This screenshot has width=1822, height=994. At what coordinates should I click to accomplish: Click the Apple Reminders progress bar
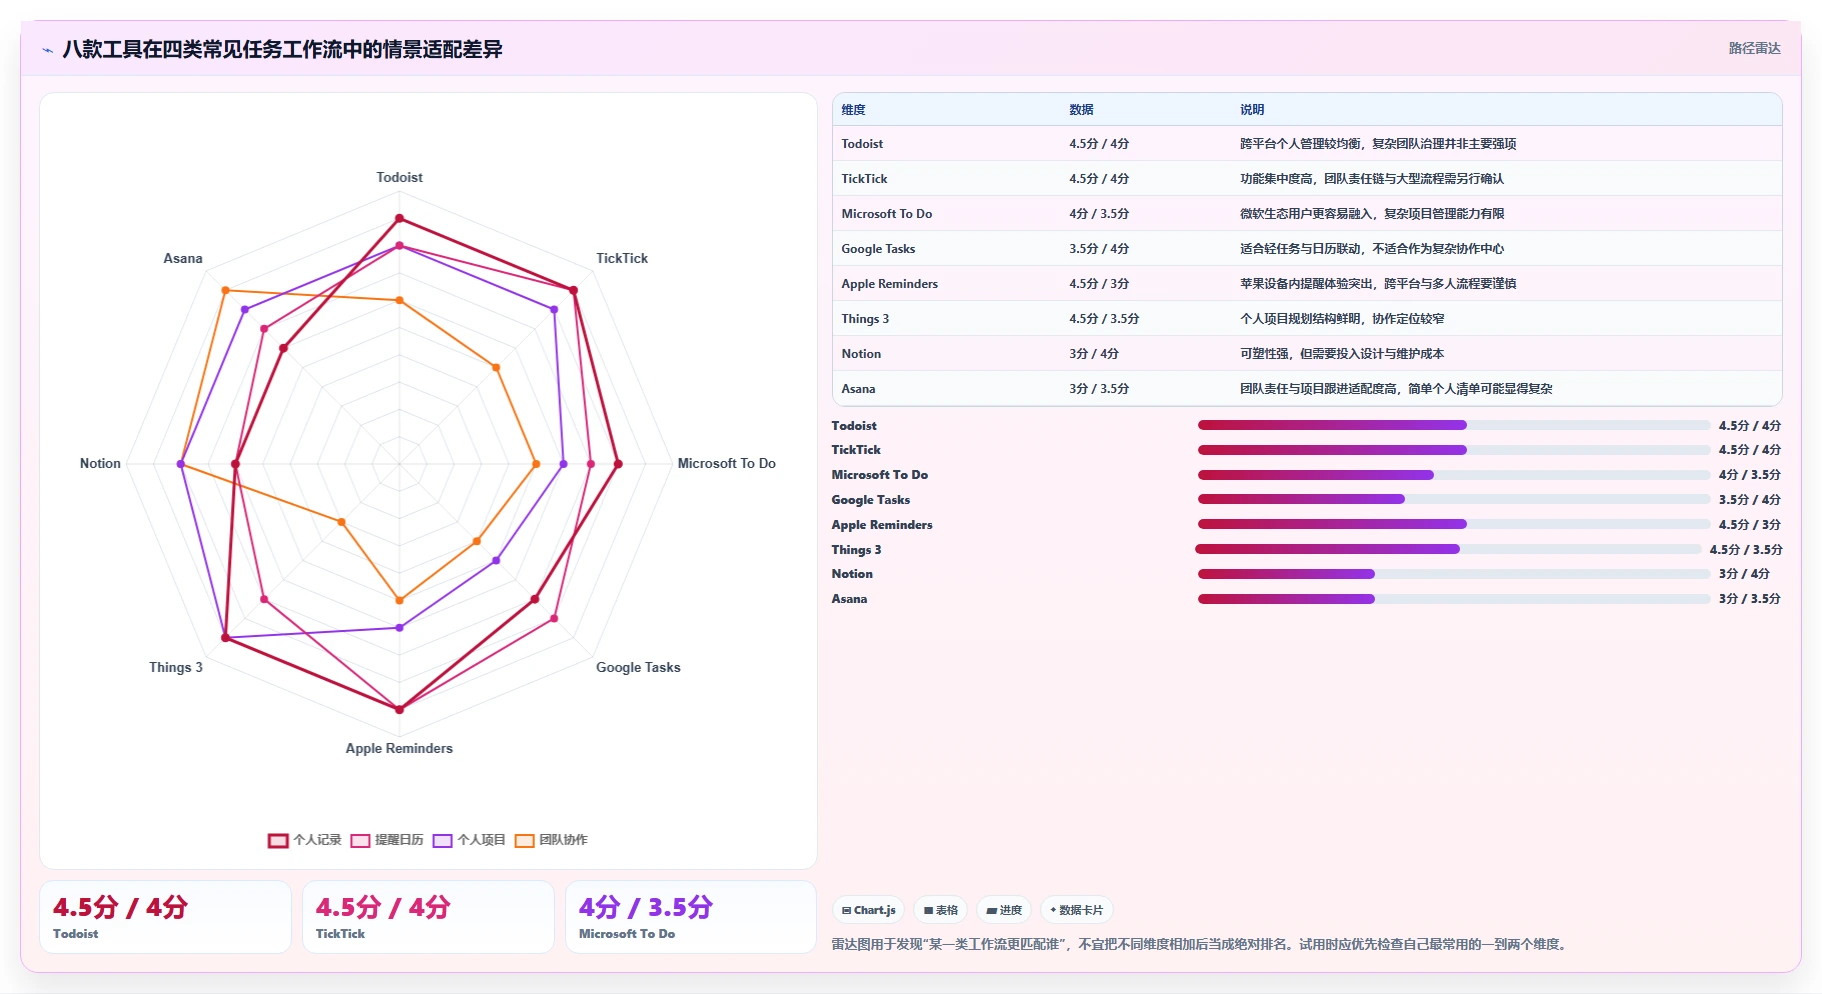tap(1454, 524)
